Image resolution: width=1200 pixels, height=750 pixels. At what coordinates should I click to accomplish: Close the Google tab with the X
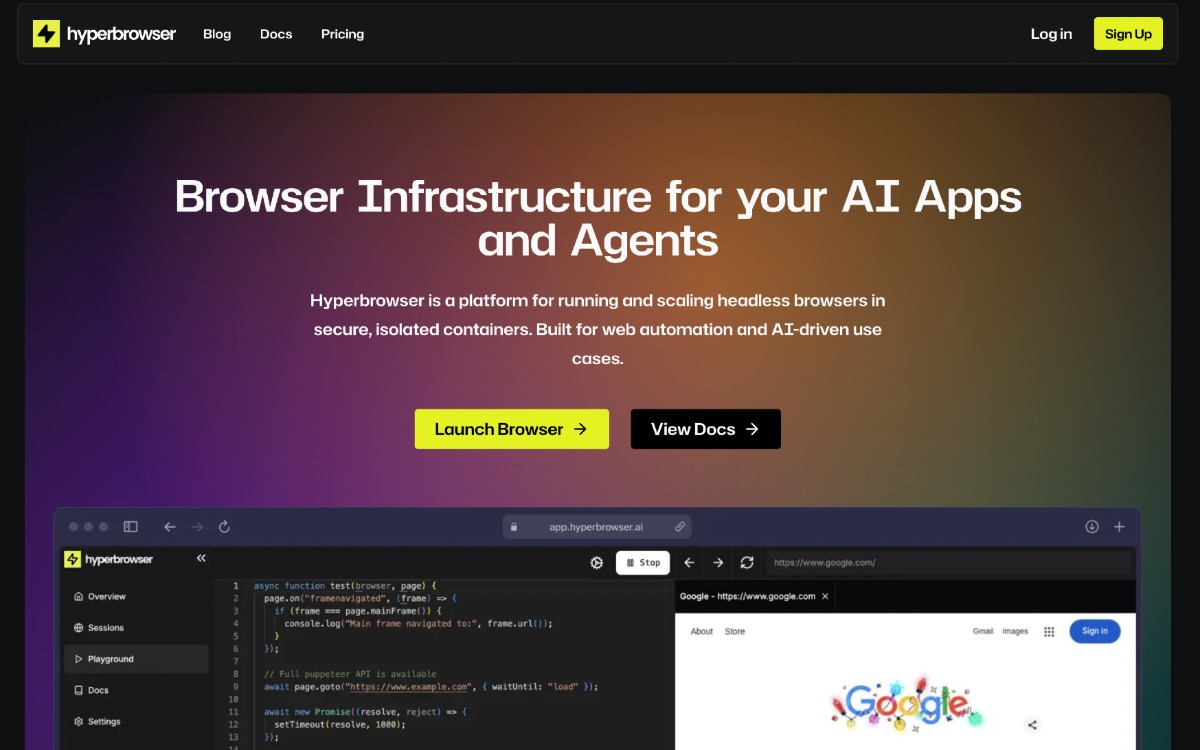(x=825, y=596)
